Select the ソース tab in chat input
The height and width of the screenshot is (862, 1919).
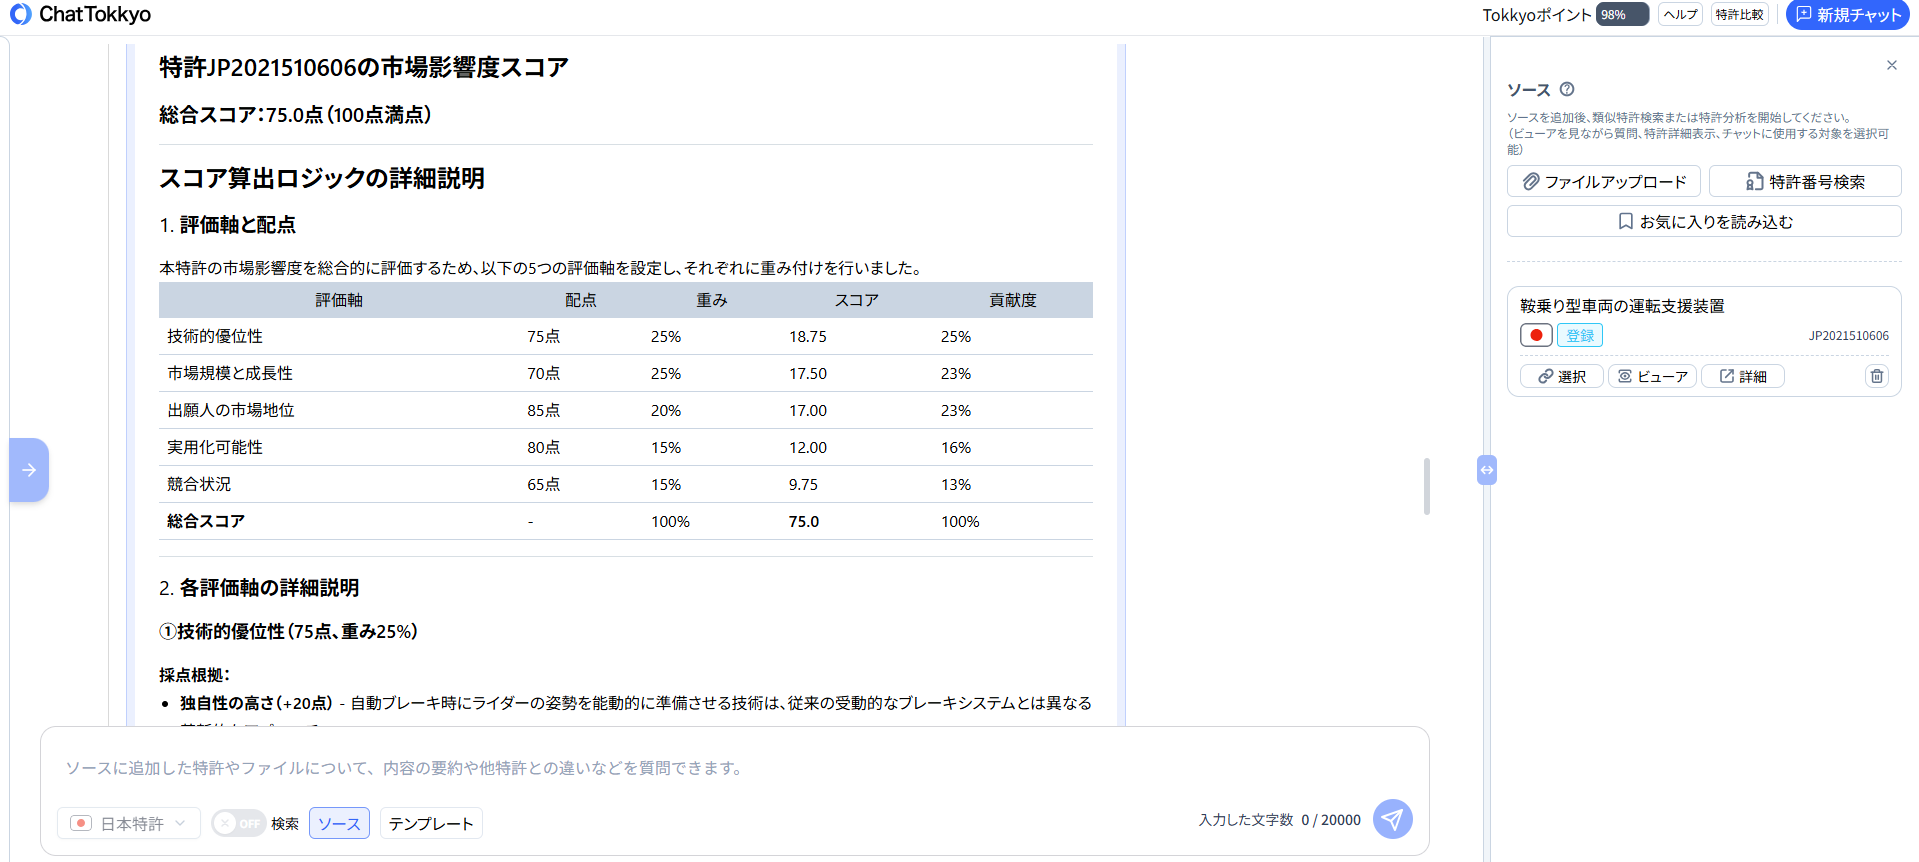tap(339, 823)
